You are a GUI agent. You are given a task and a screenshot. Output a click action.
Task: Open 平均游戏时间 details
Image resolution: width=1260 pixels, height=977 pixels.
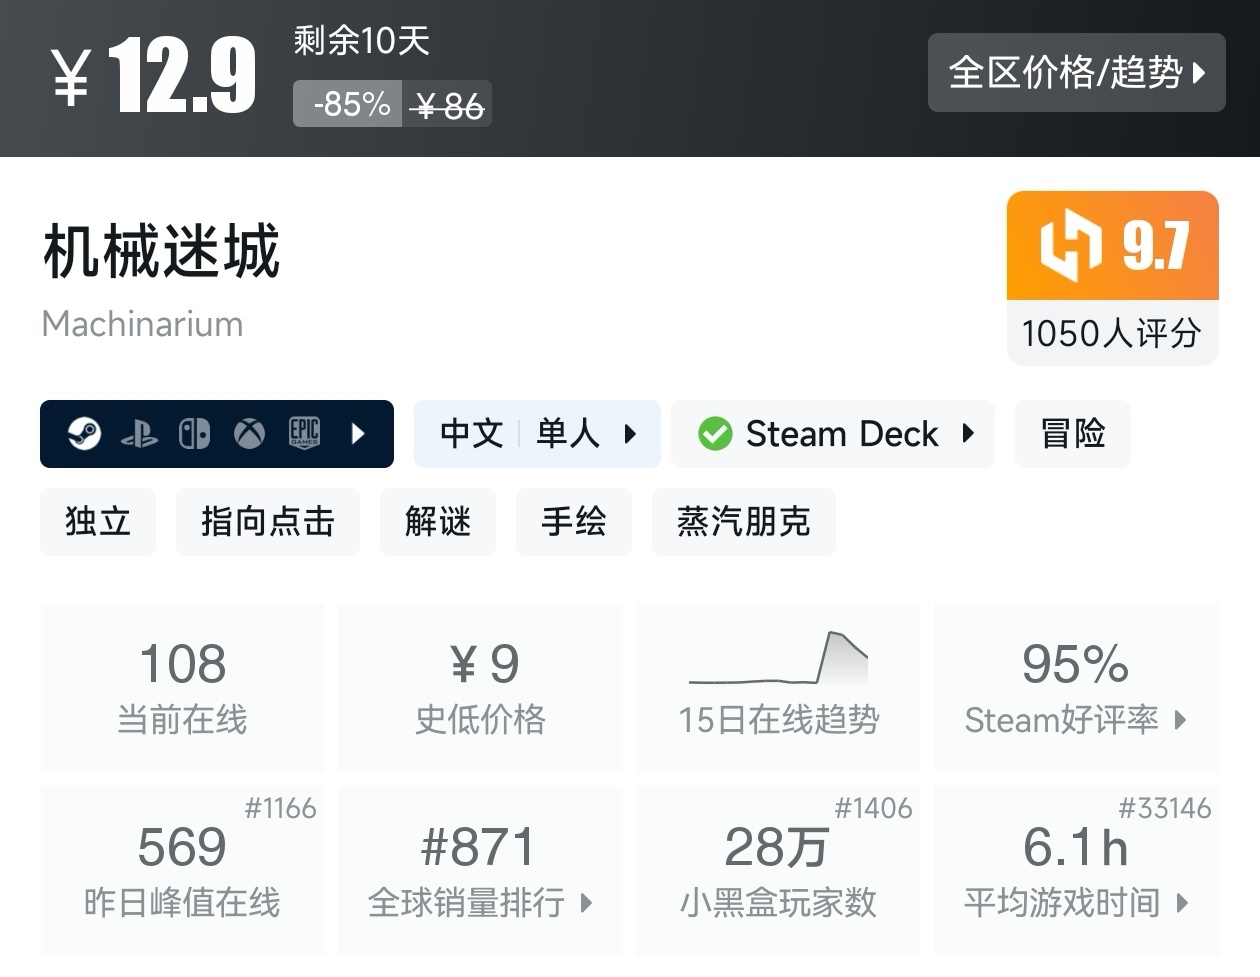pos(1076,870)
